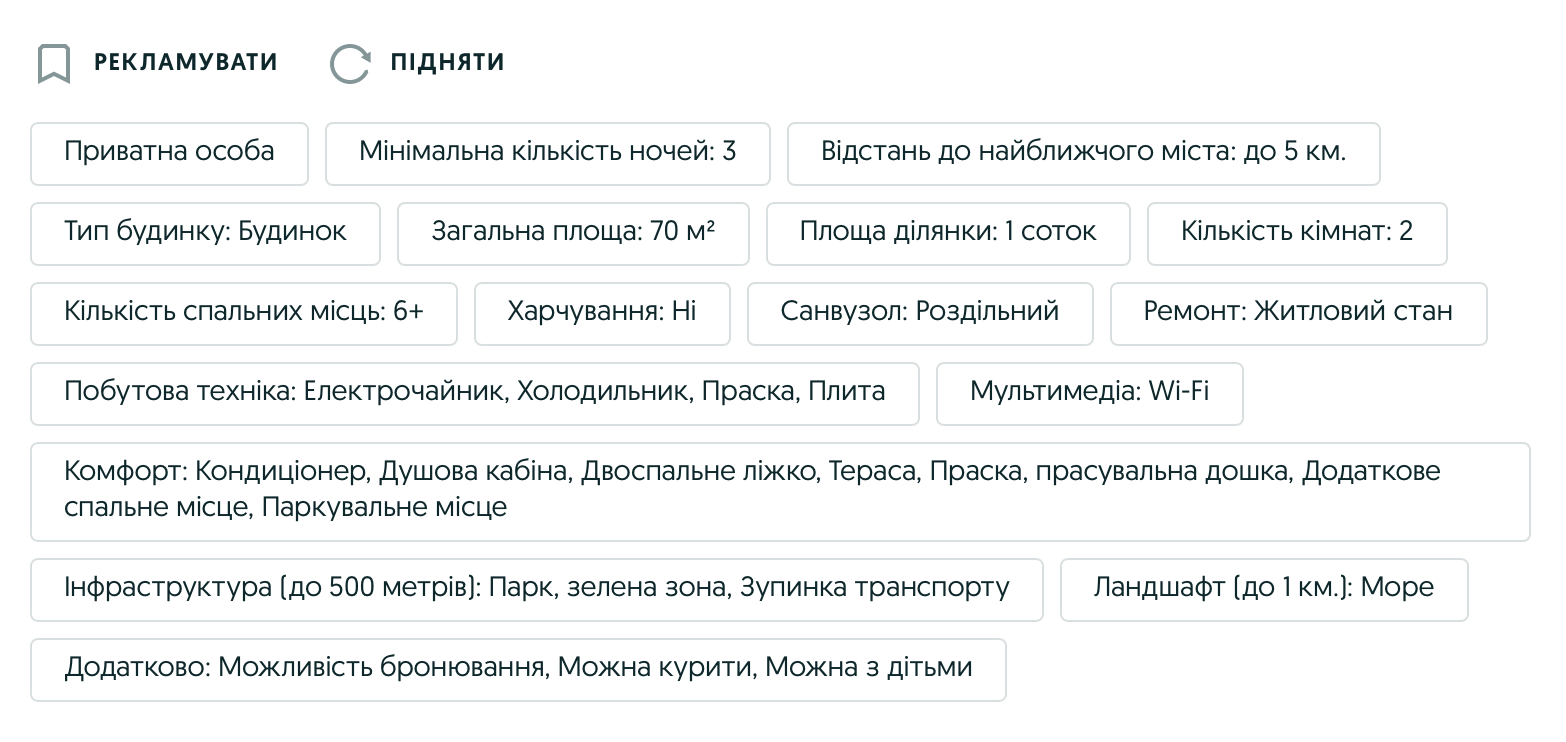Click the Площа ділянки: 1 соток tag
The width and height of the screenshot is (1566, 742).
(948, 233)
